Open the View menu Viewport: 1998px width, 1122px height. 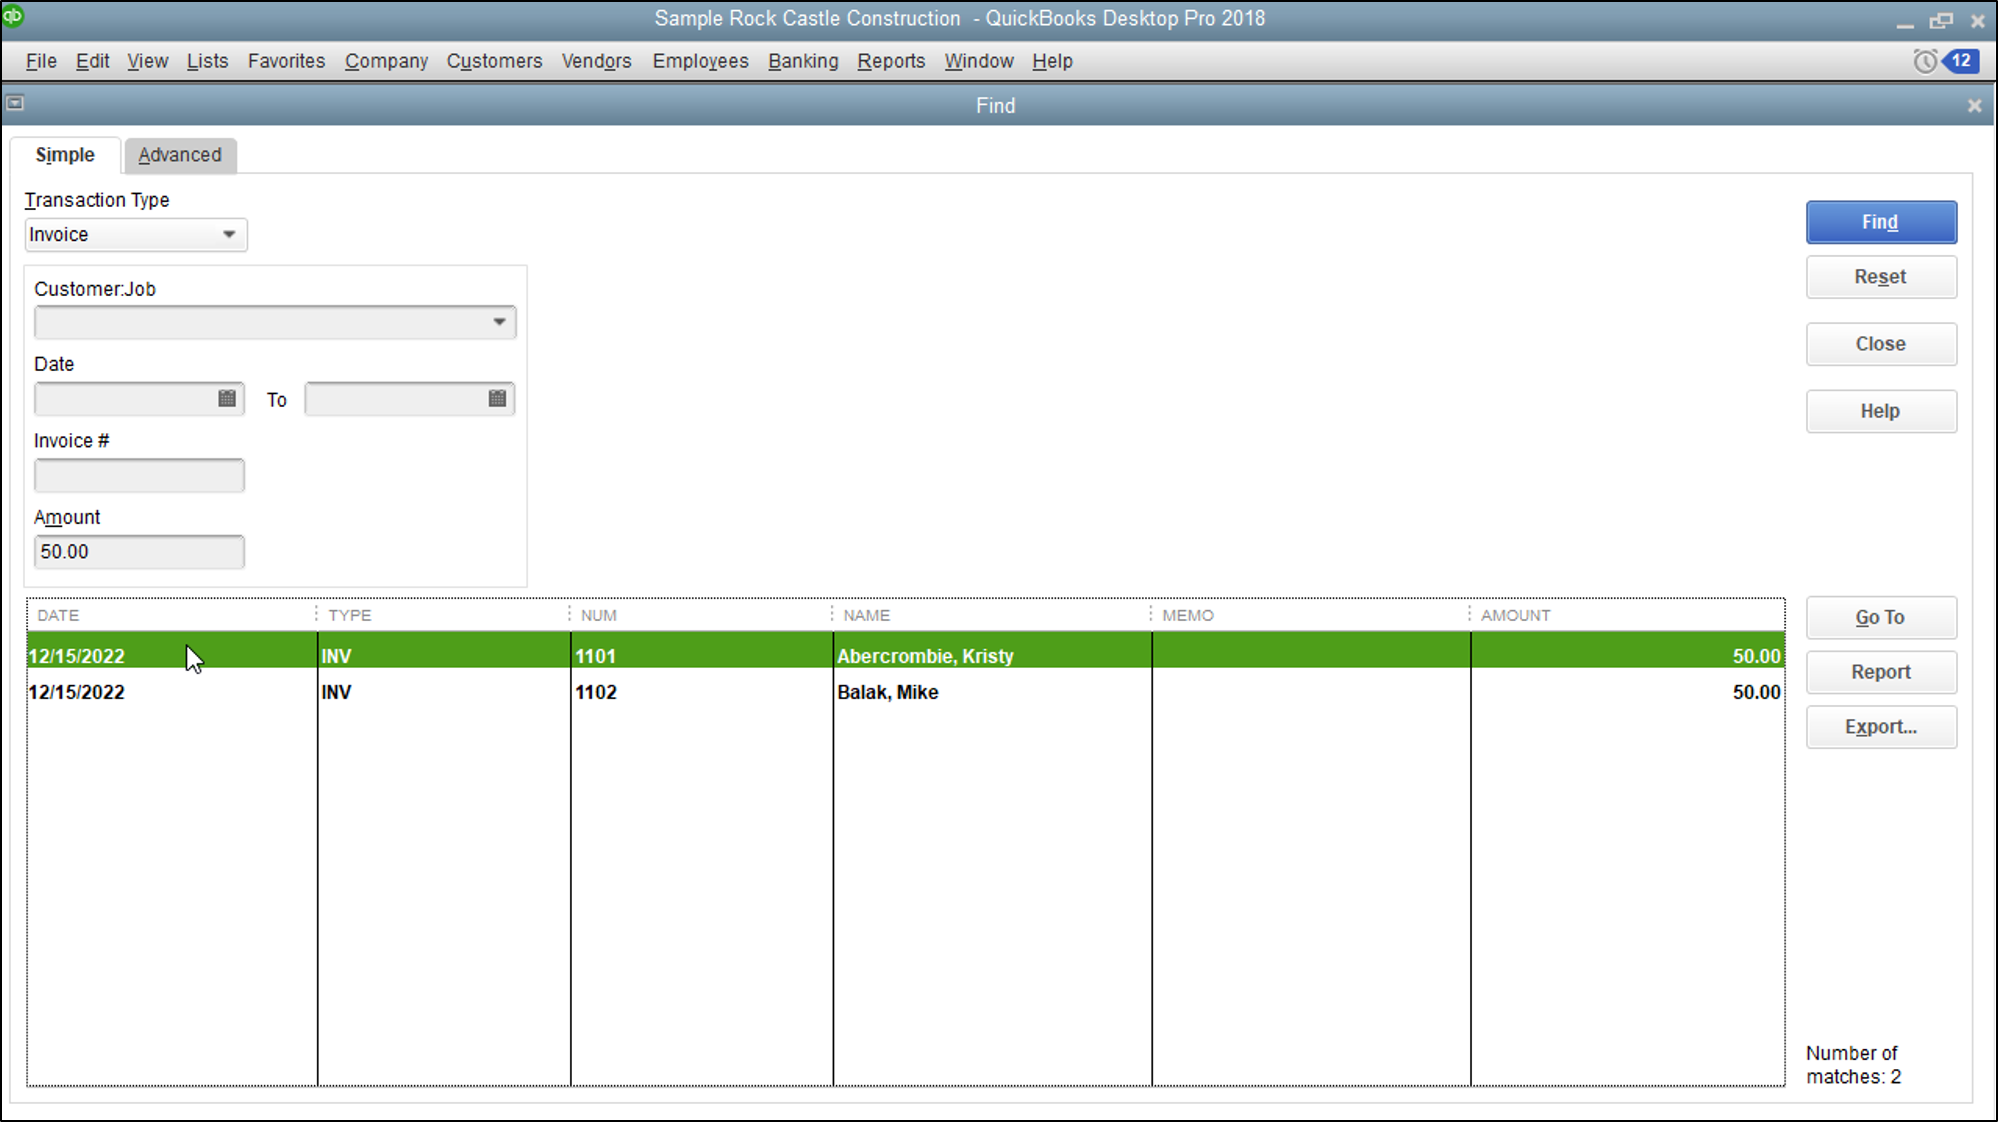coord(147,61)
